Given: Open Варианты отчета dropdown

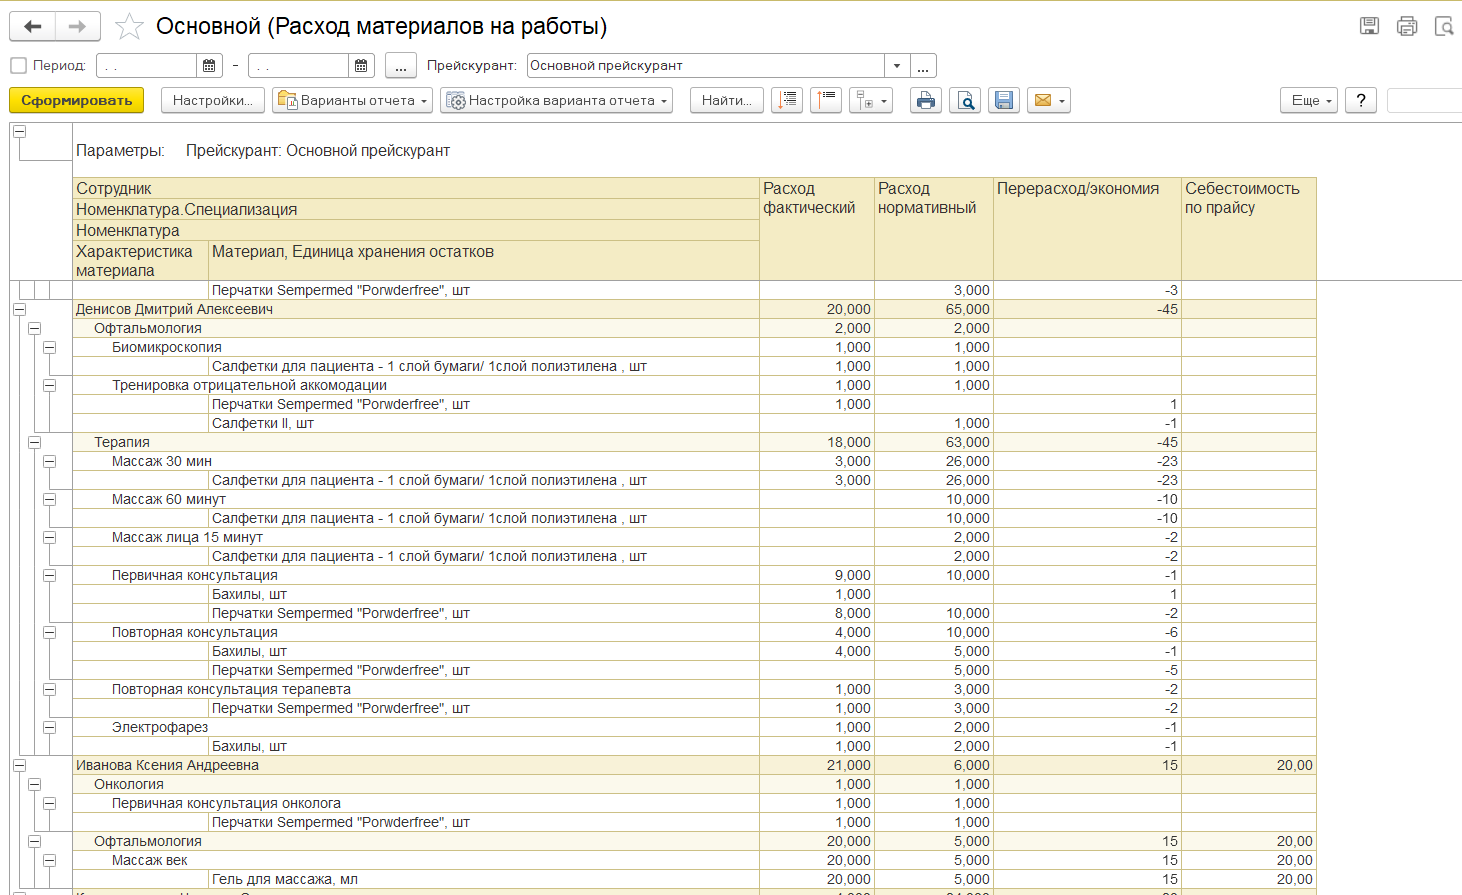Looking at the screenshot, I should (353, 100).
